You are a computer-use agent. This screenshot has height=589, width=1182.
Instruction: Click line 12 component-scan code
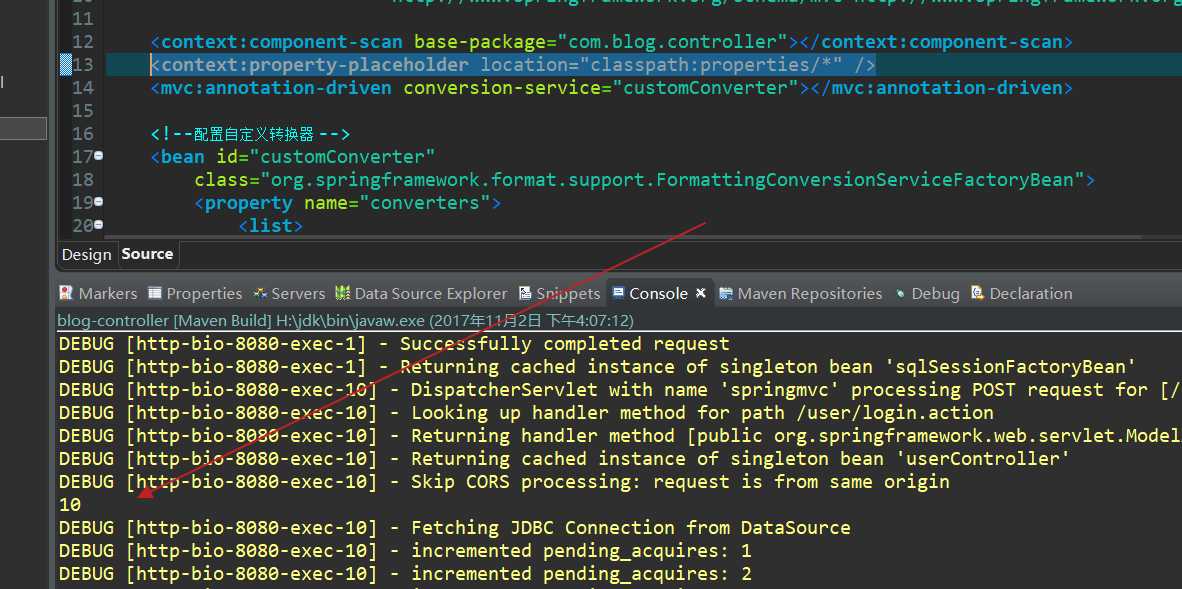point(611,41)
